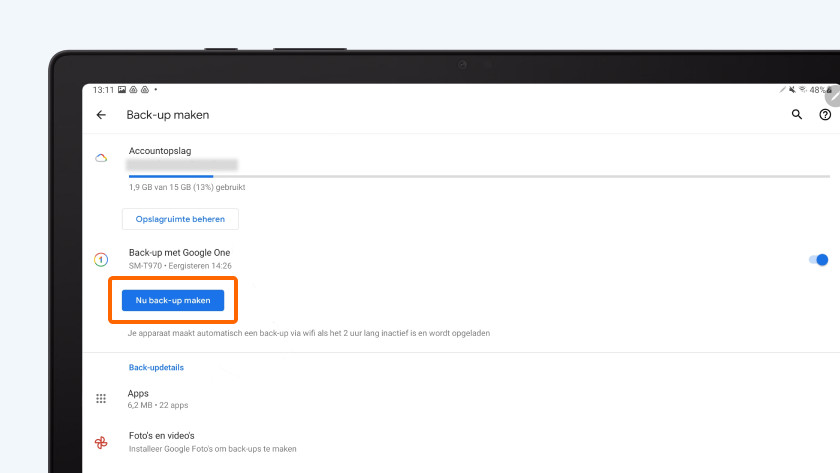Image resolution: width=840 pixels, height=473 pixels.
Task: Click the Back-up maken page title
Action: (x=168, y=115)
